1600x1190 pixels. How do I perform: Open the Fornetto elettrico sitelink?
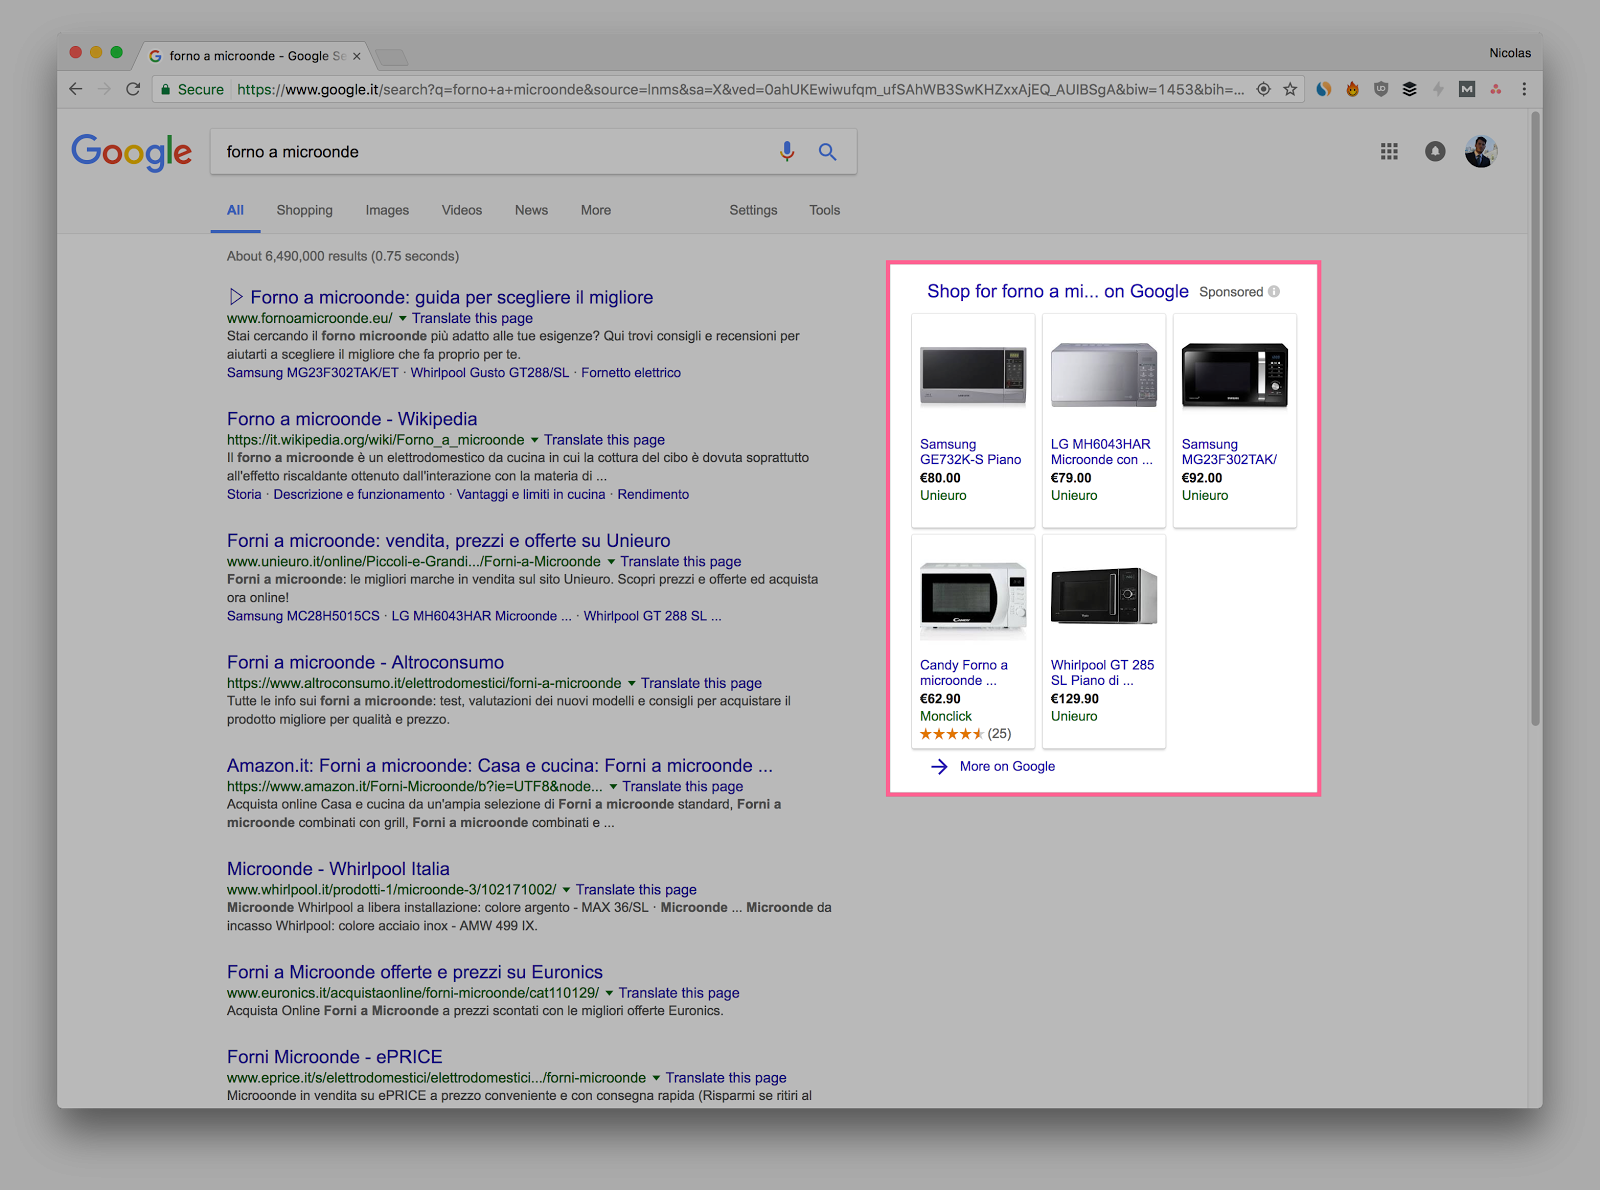pyautogui.click(x=631, y=373)
